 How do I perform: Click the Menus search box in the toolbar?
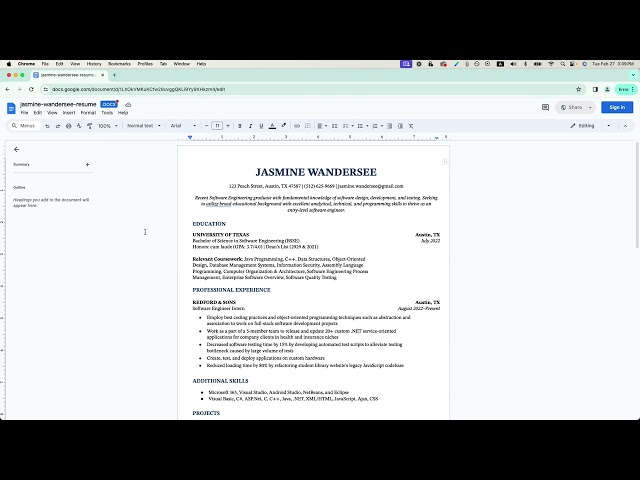coord(24,126)
